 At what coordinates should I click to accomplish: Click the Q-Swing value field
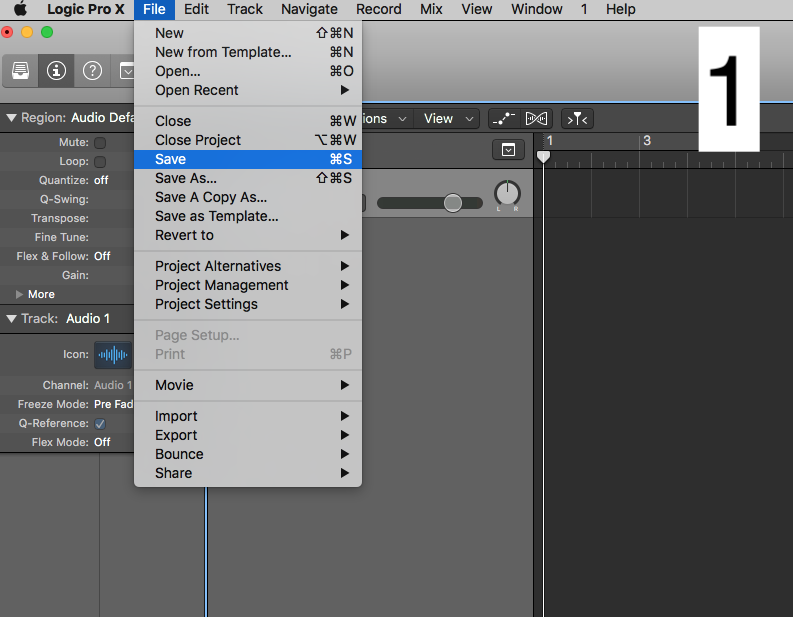[x=113, y=200]
